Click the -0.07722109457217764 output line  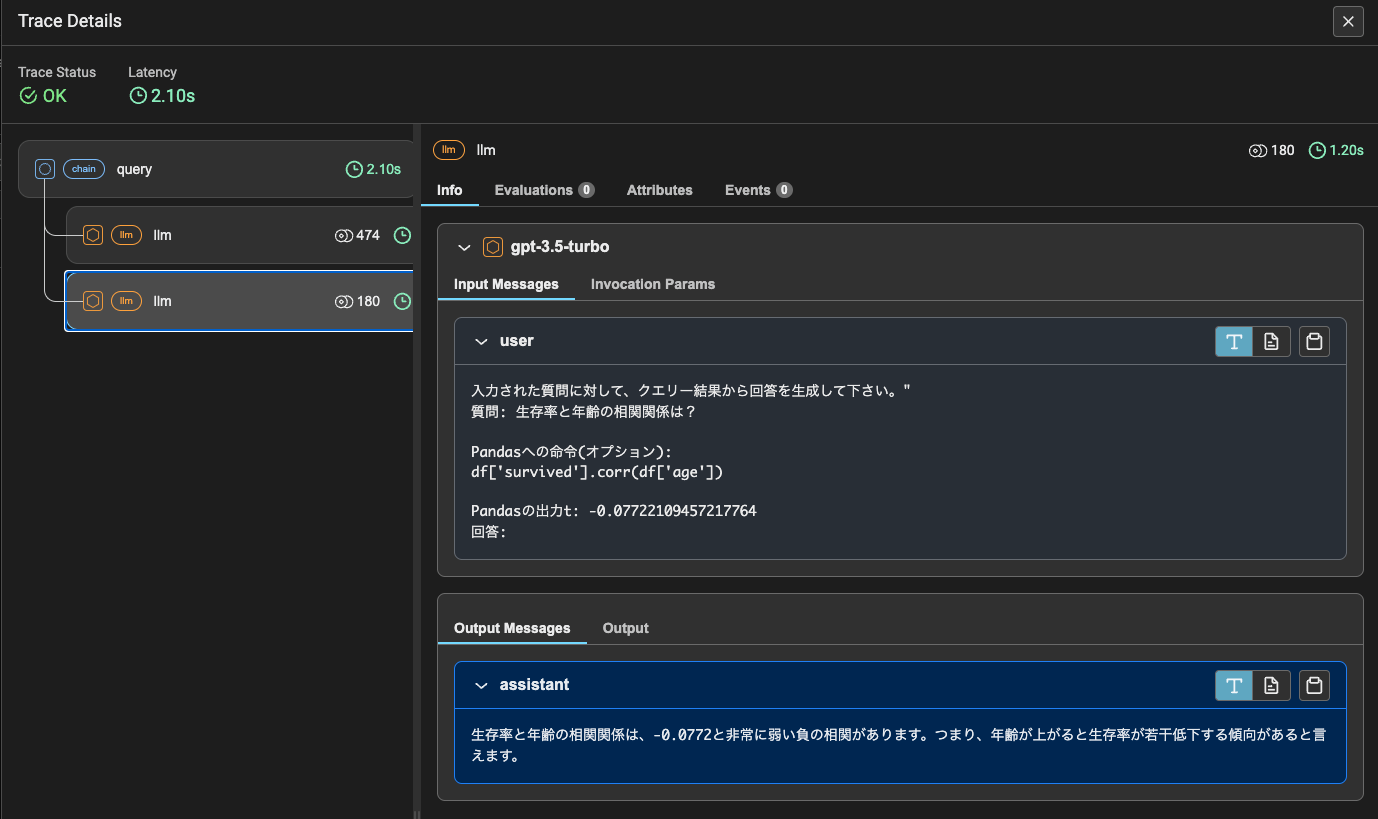tap(614, 511)
